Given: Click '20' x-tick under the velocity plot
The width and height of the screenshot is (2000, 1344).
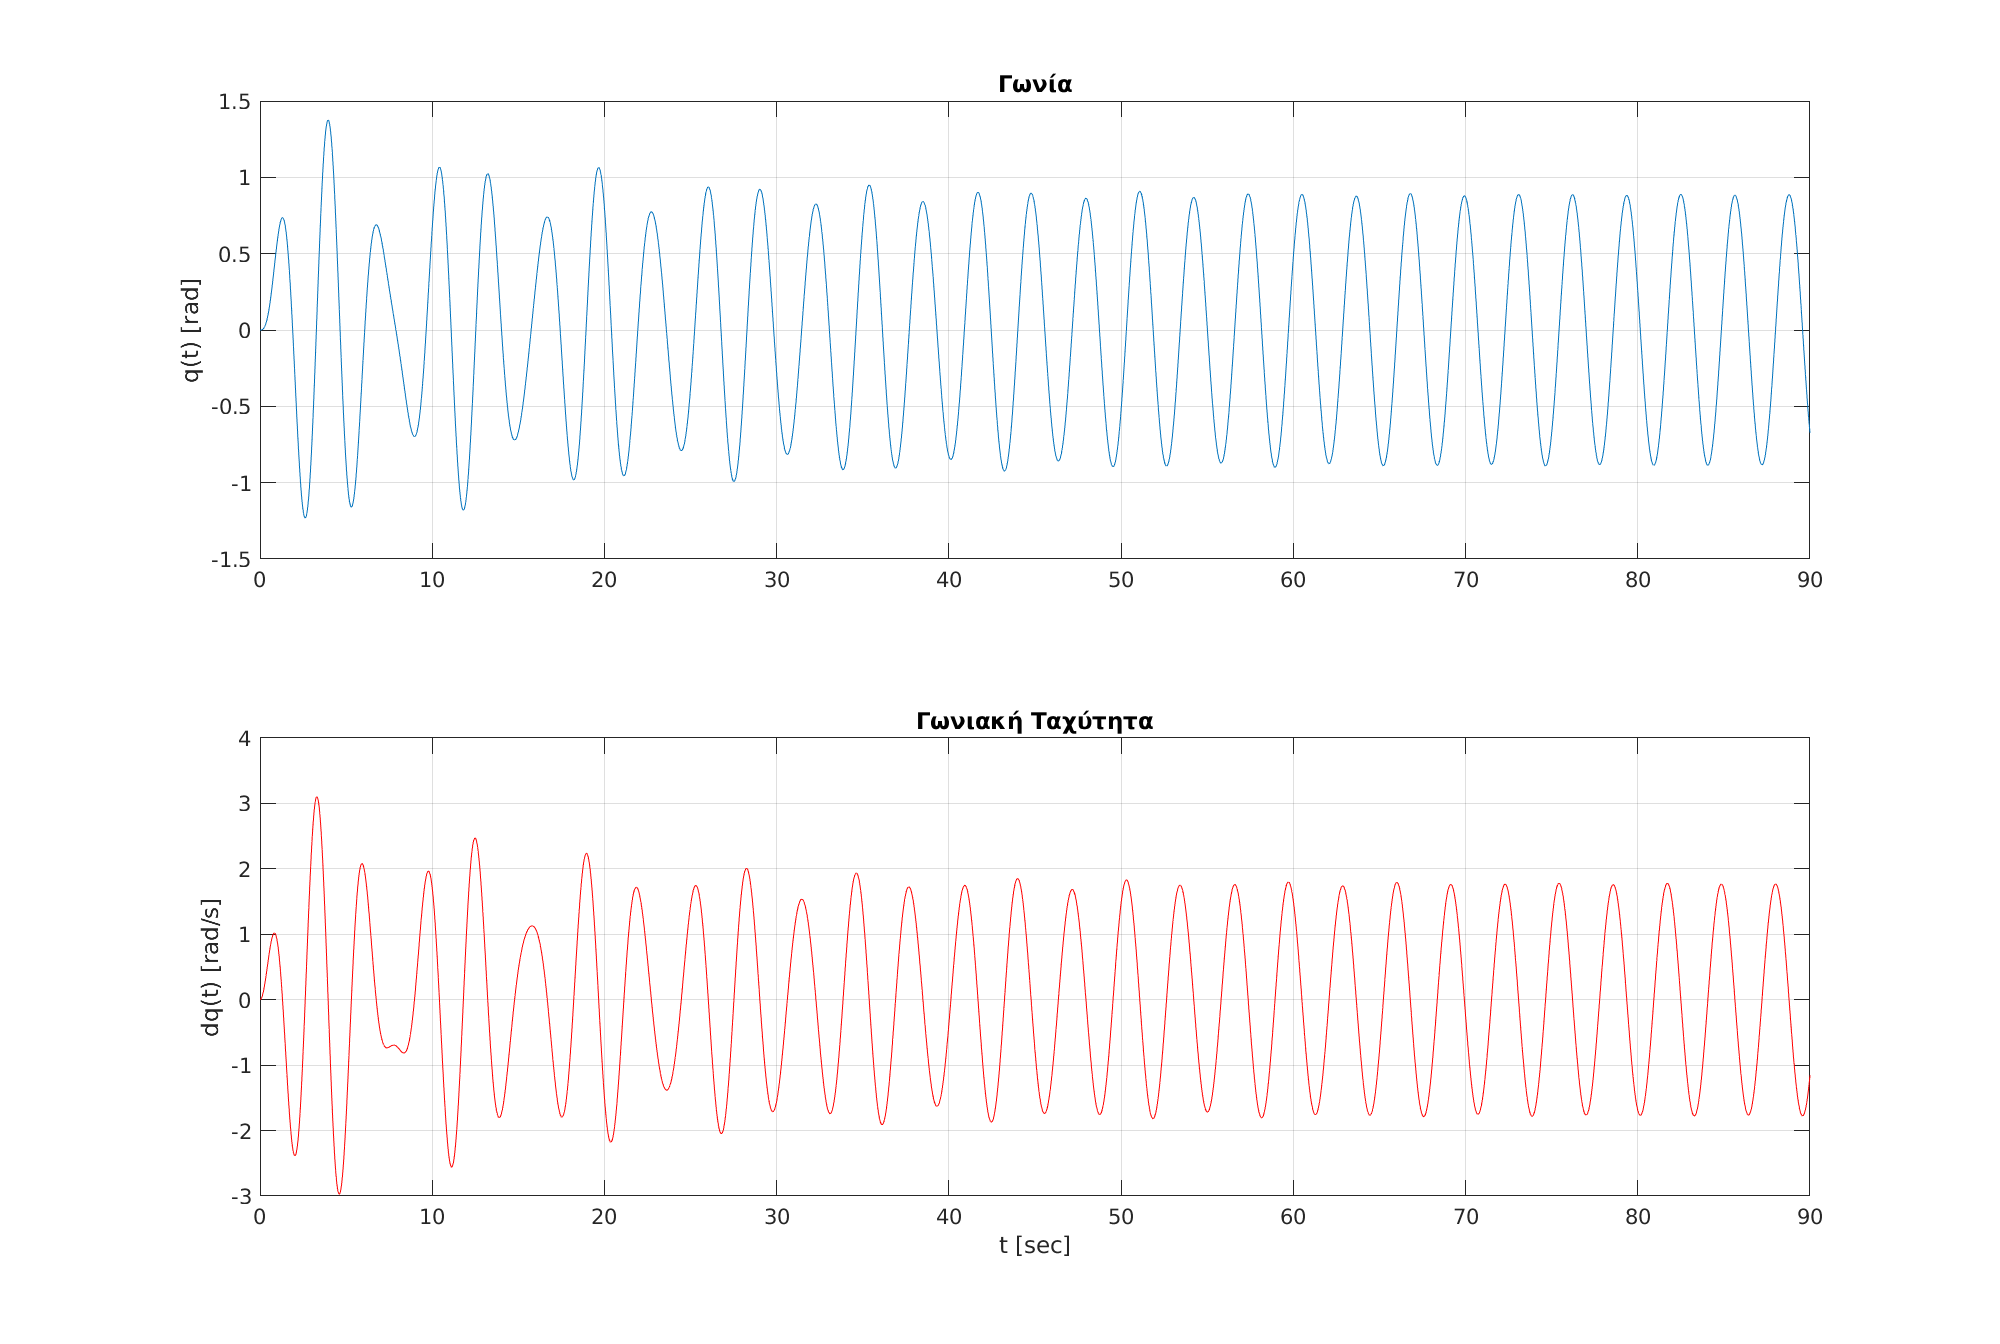Looking at the screenshot, I should point(604,1218).
